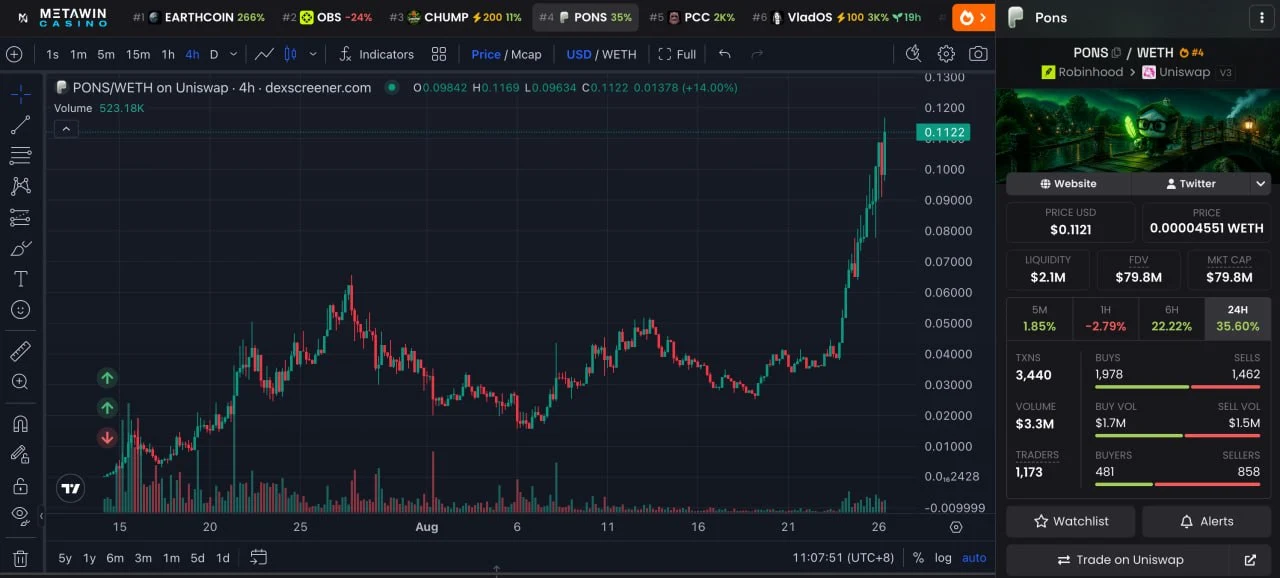Toggle magnet mode
Screen dimensions: 1280x578
[20, 423]
